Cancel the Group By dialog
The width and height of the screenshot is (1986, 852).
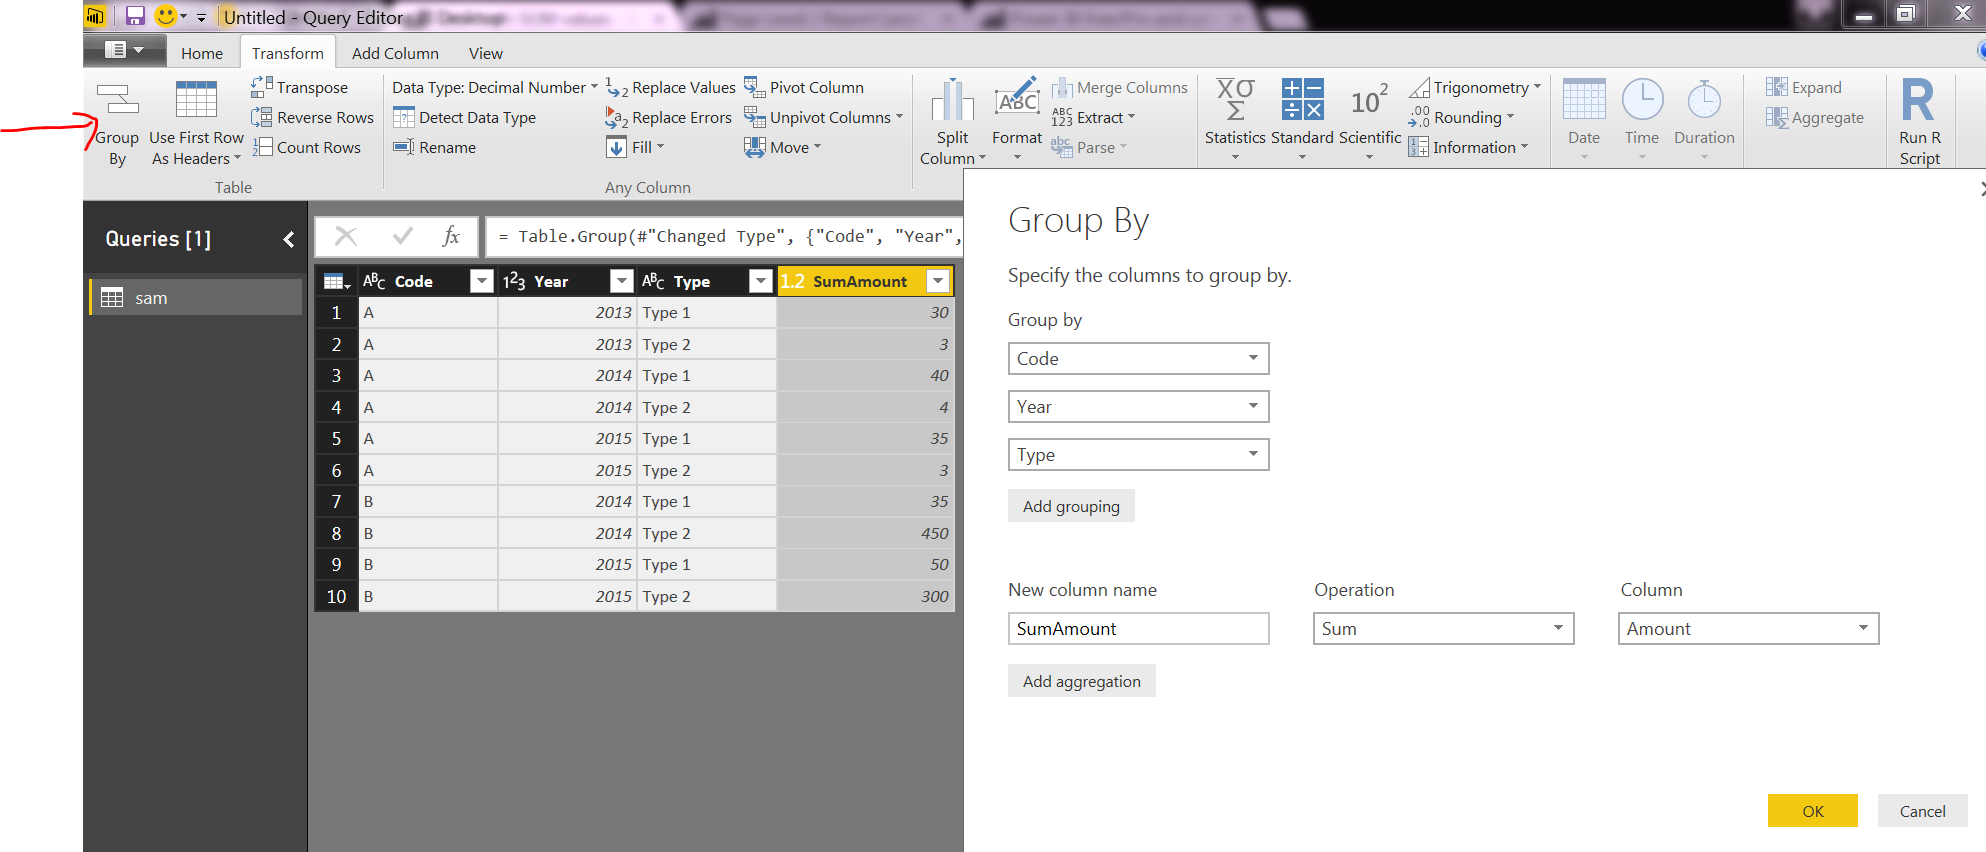1922,811
